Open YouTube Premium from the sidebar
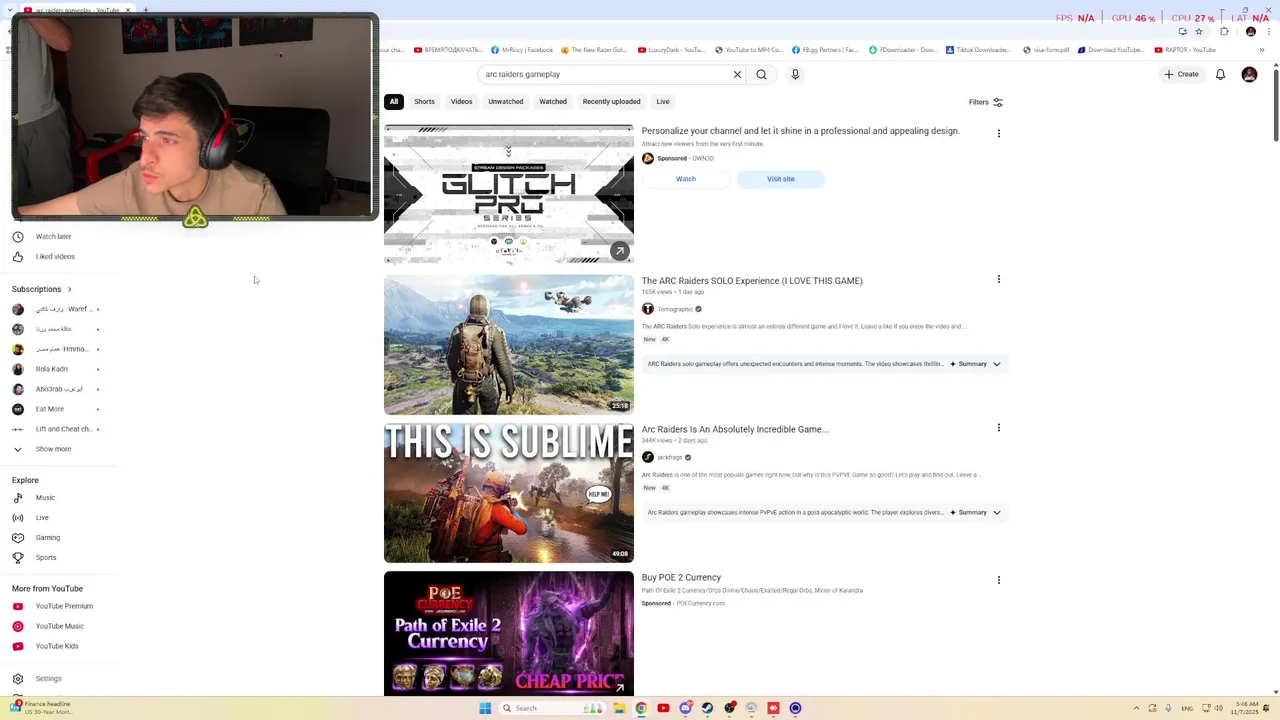 [64, 606]
